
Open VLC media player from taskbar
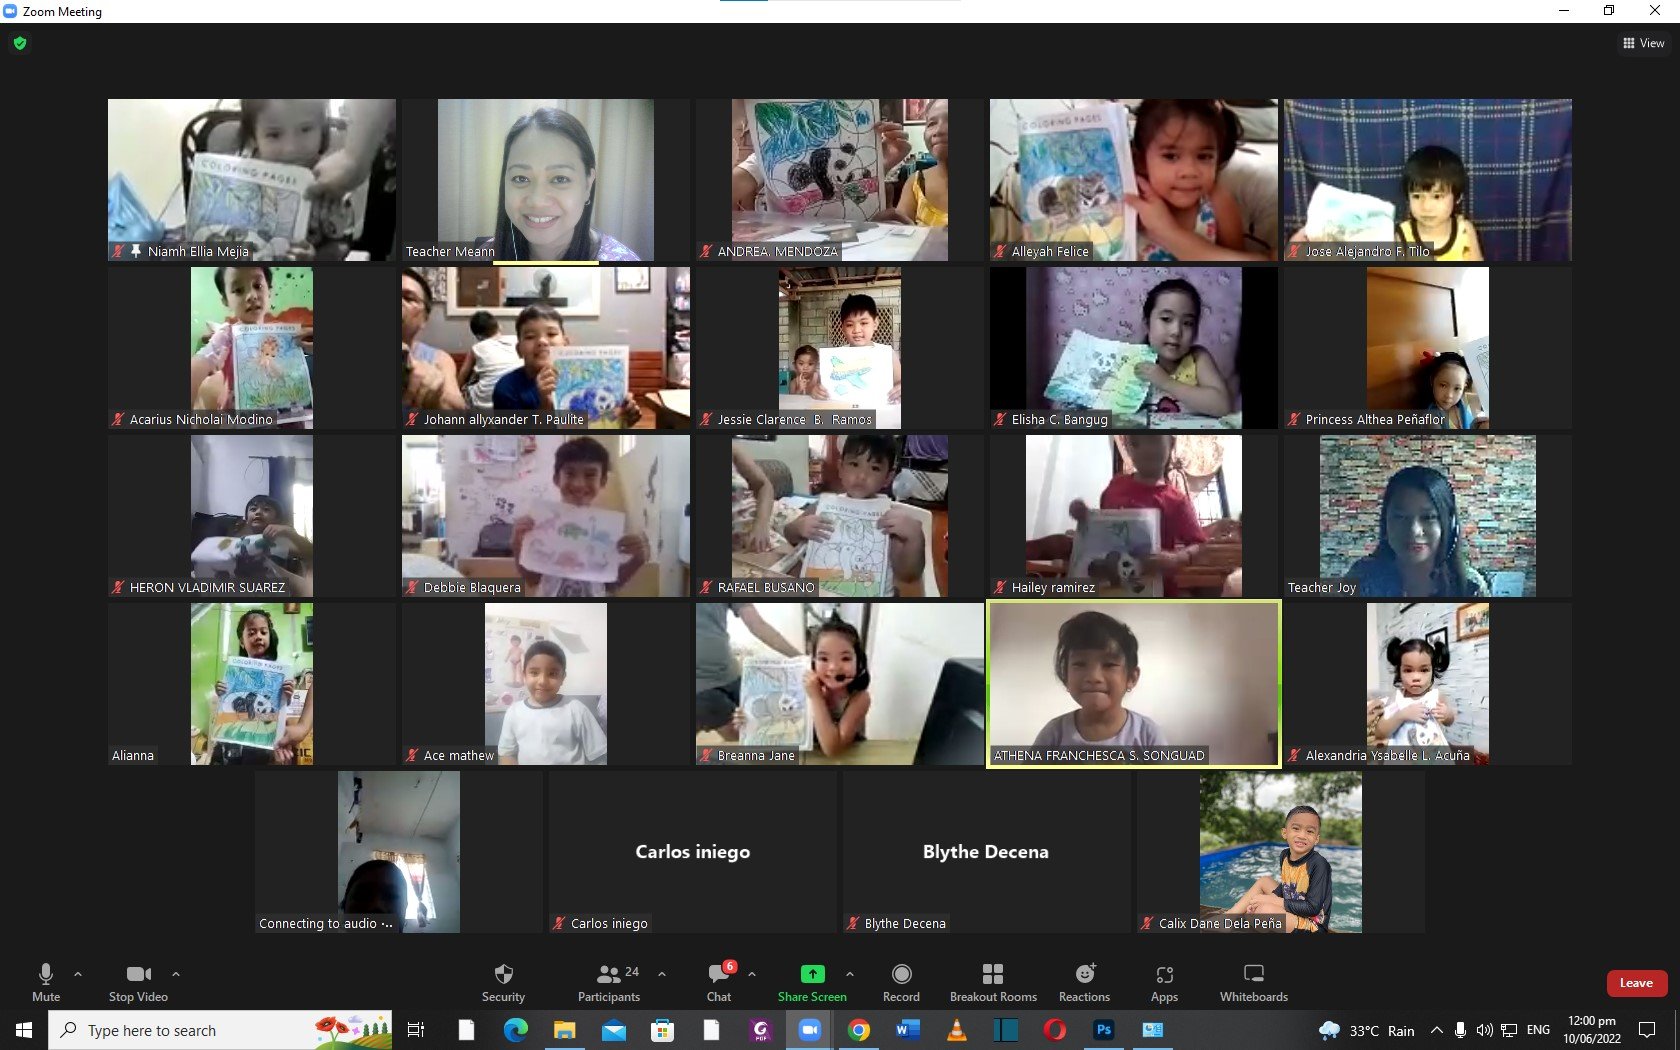(x=956, y=1030)
